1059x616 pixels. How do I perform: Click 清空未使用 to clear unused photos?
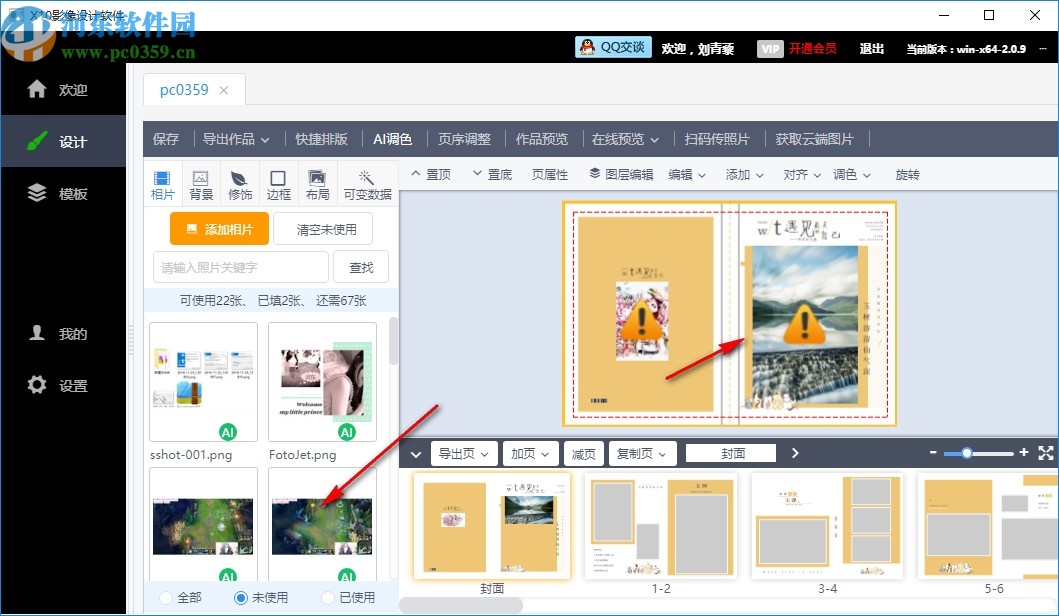coord(322,229)
